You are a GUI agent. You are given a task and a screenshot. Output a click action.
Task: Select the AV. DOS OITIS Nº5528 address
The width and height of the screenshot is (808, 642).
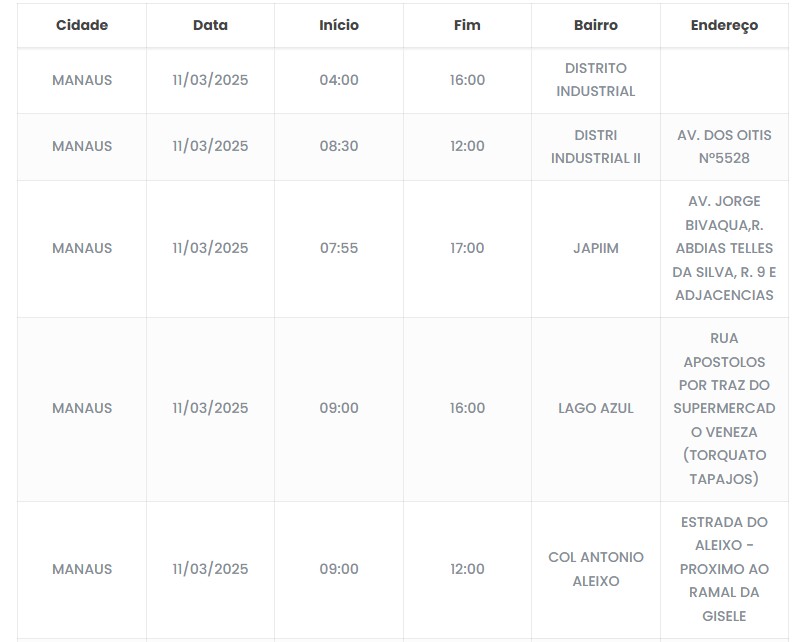tap(724, 146)
